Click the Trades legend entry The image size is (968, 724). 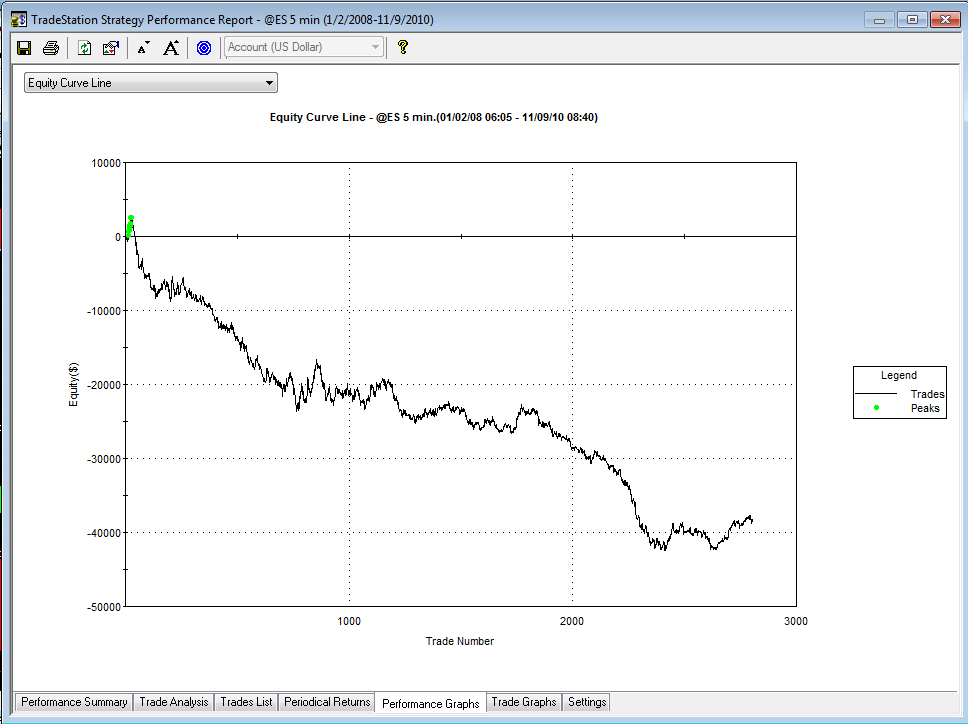click(899, 394)
